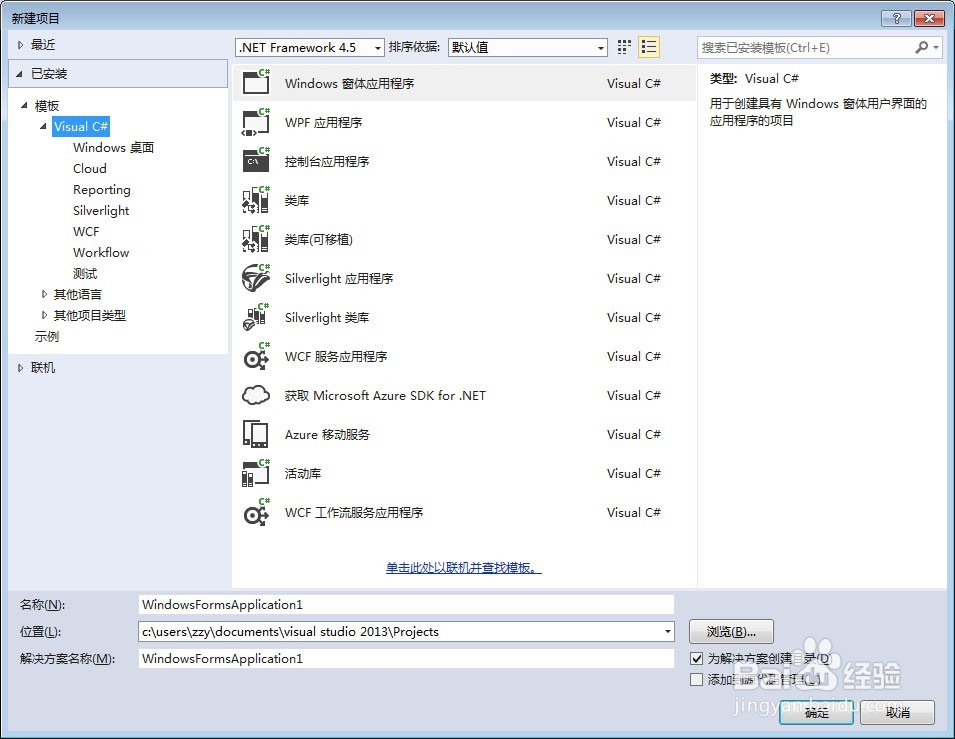The image size is (955, 739).
Task: Select the Silverlight 应用程序 icon
Action: pyautogui.click(x=256, y=278)
